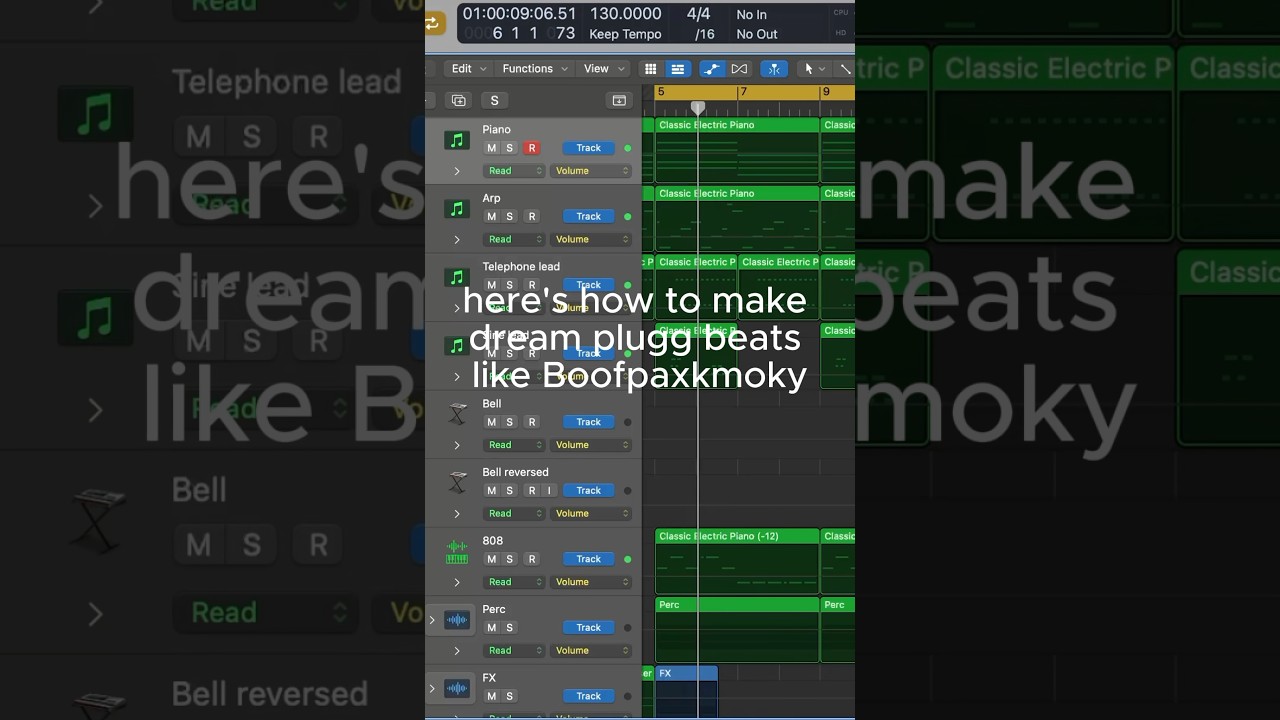Click the playhead marker in ruler

coord(698,108)
